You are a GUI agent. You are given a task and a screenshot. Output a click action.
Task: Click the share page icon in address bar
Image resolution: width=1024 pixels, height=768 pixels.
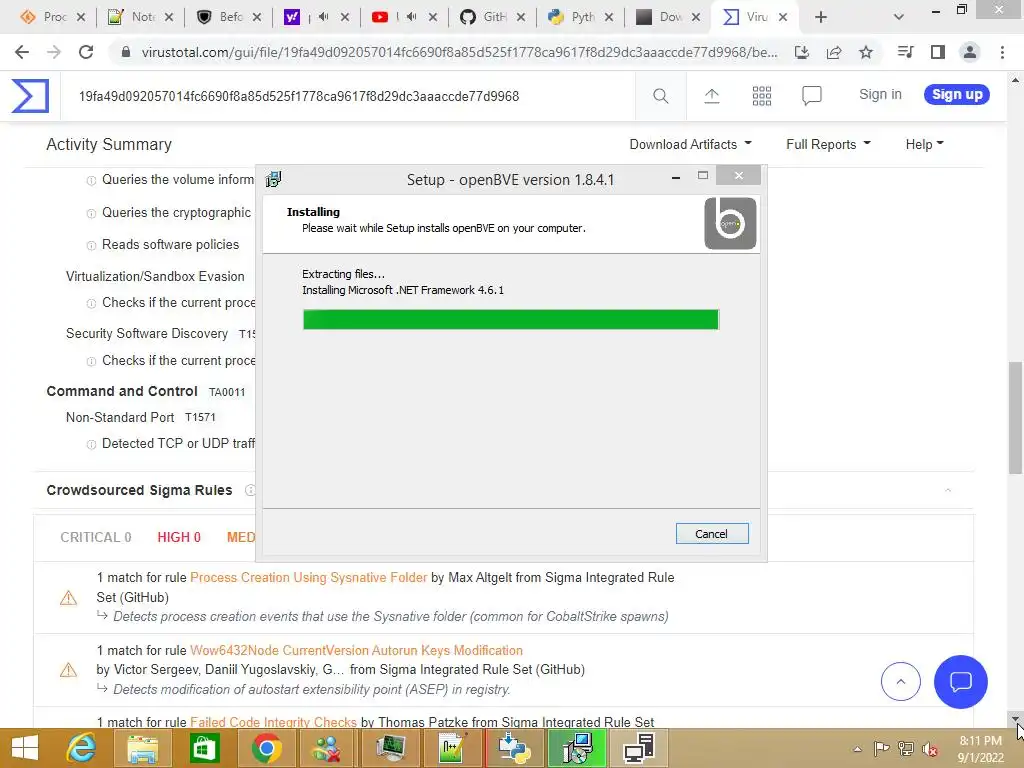click(834, 52)
